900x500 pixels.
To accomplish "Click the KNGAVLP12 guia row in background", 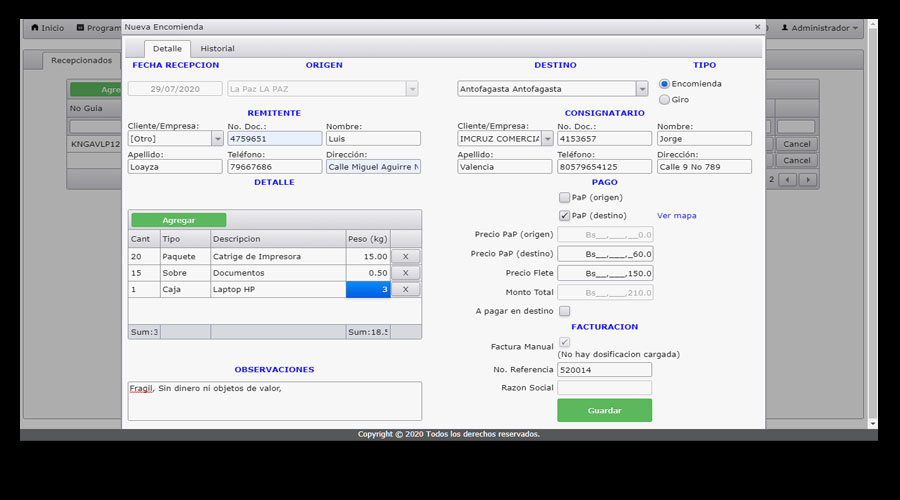I will pyautogui.click(x=95, y=144).
